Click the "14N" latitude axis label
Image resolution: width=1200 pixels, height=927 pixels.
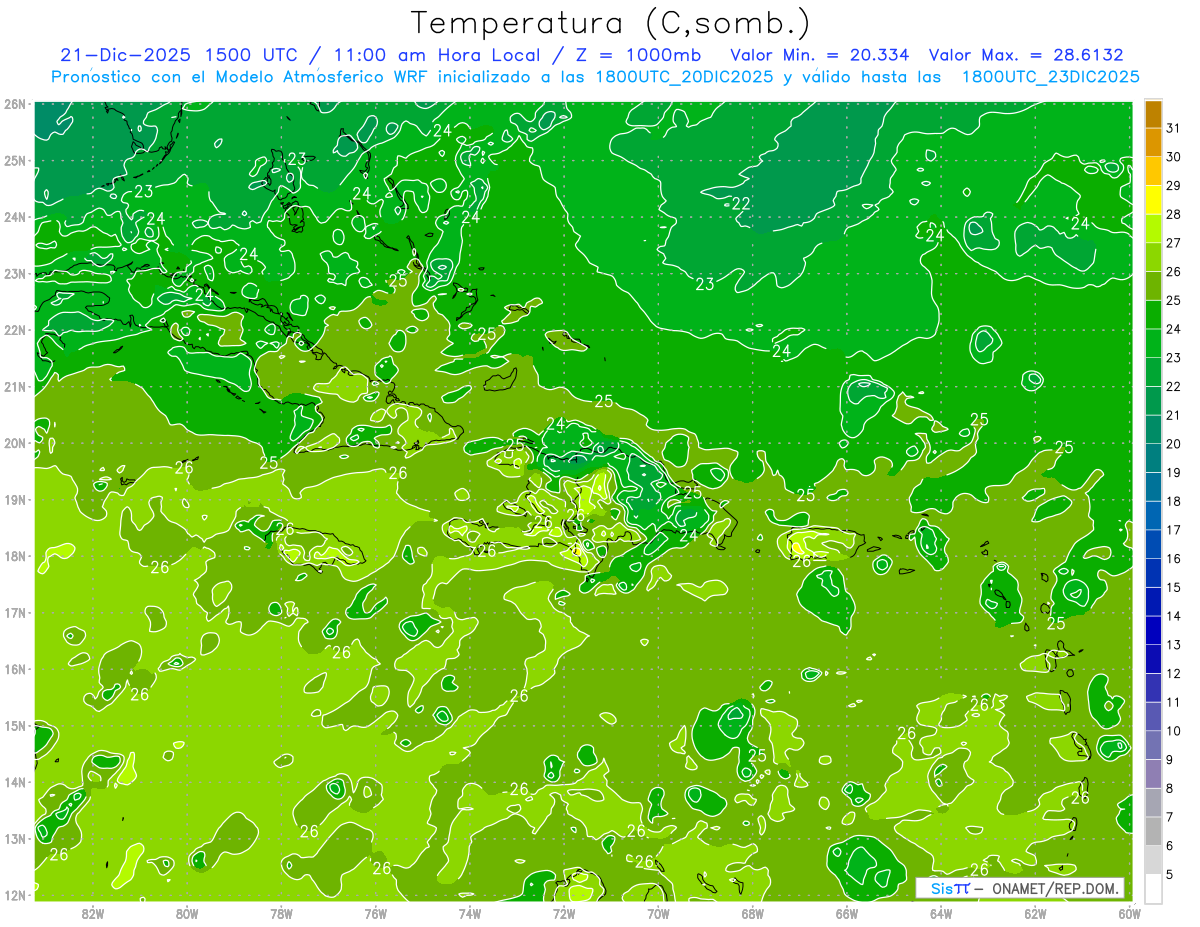coord(15,782)
